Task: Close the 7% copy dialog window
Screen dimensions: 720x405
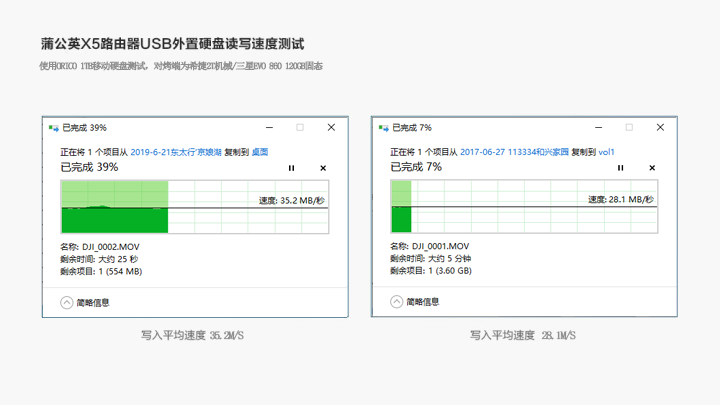Action: click(660, 128)
